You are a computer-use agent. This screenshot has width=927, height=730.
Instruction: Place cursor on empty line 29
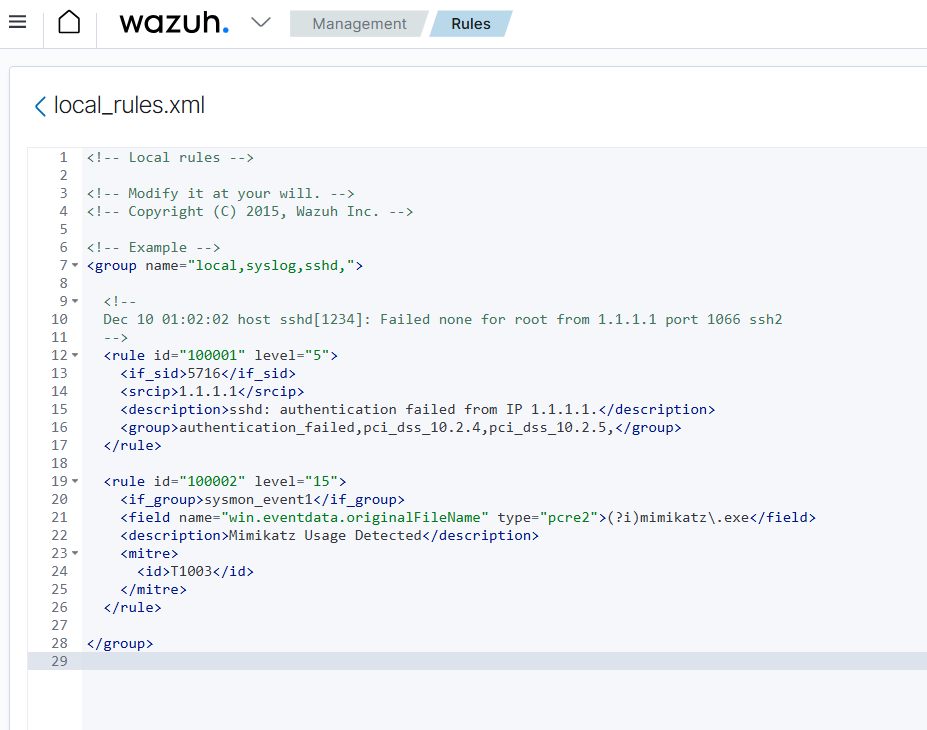[400, 662]
